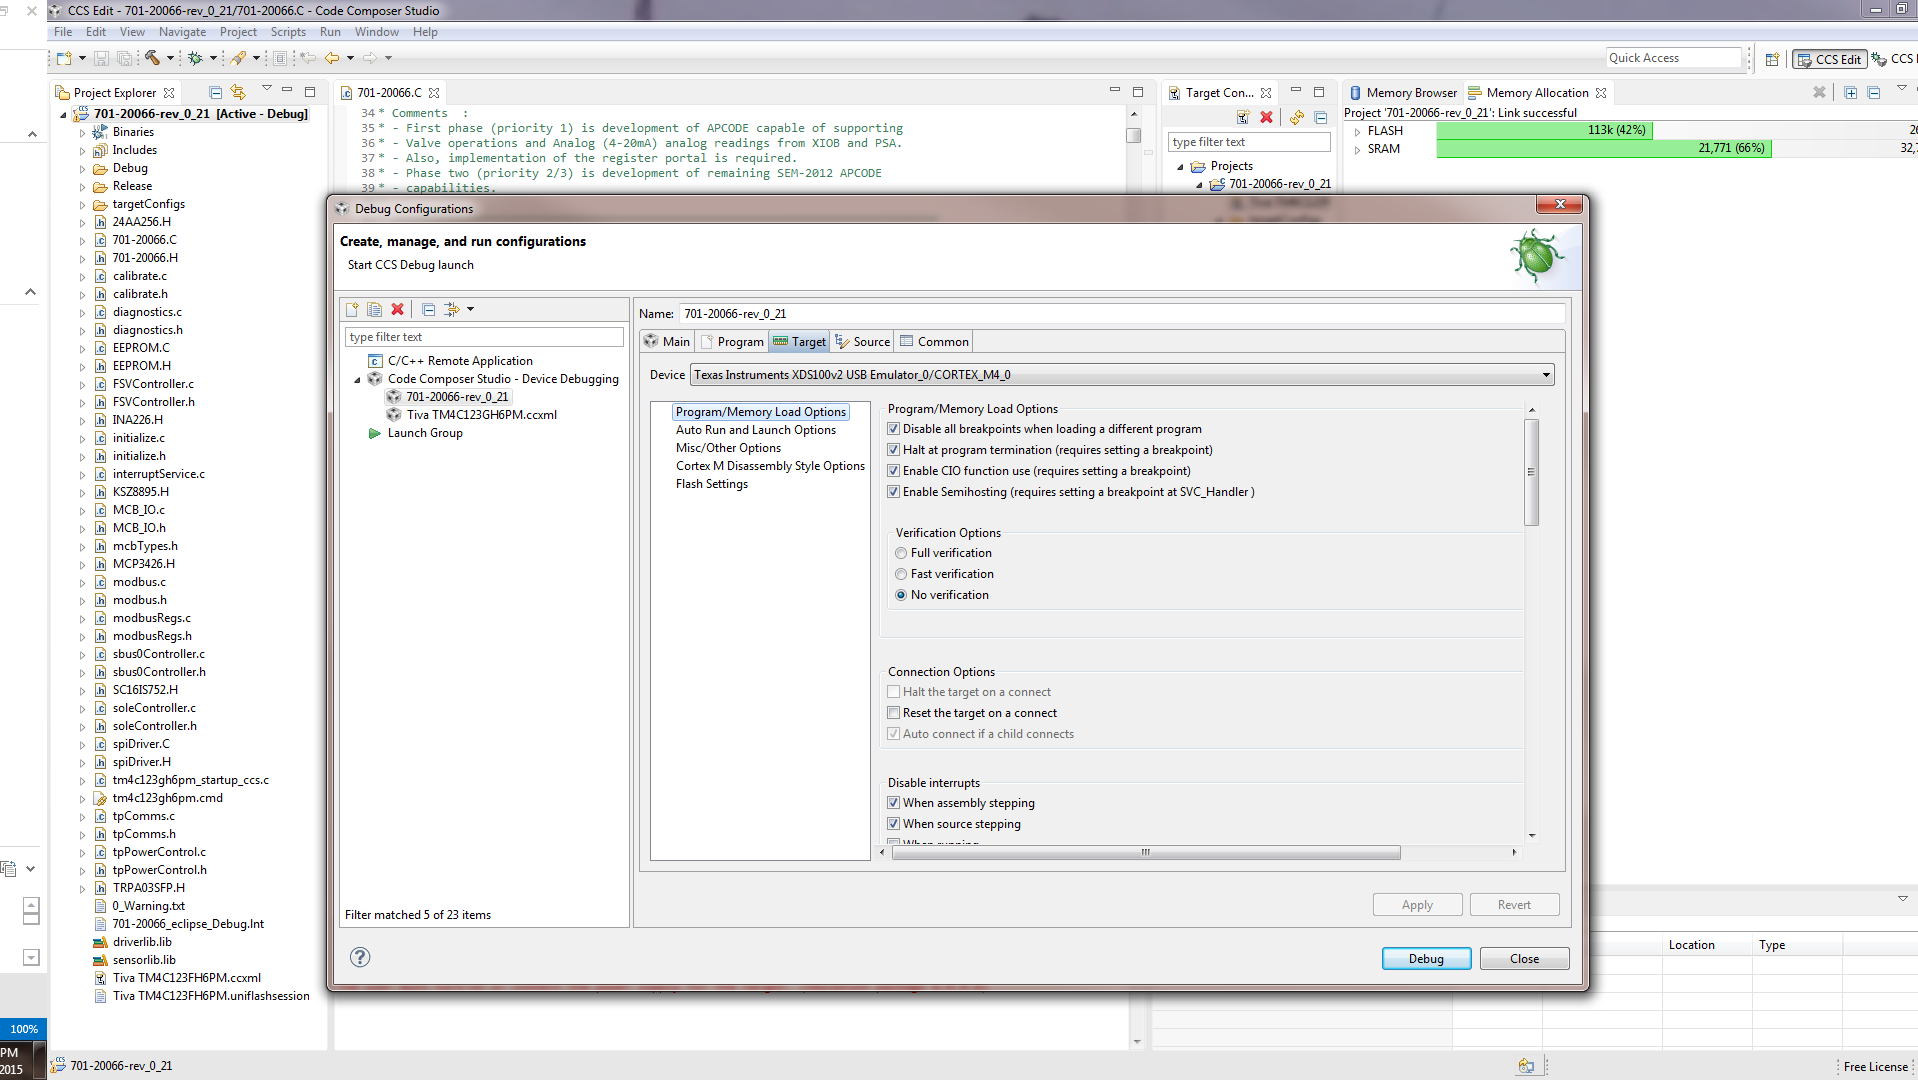This screenshot has height=1080, width=1918.
Task: Click the hammer Build icon
Action: [x=152, y=58]
